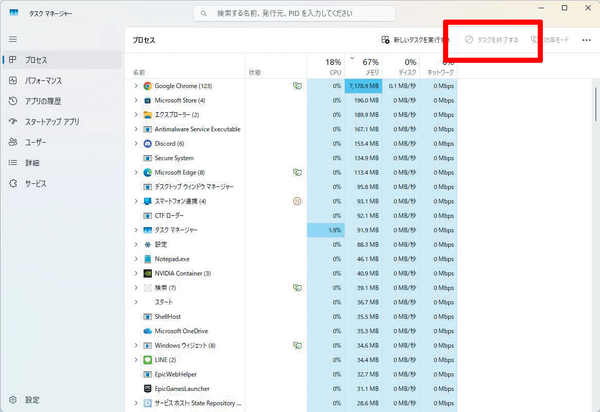Open the プロセス tab in sidebar
The width and height of the screenshot is (600, 412).
point(62,60)
